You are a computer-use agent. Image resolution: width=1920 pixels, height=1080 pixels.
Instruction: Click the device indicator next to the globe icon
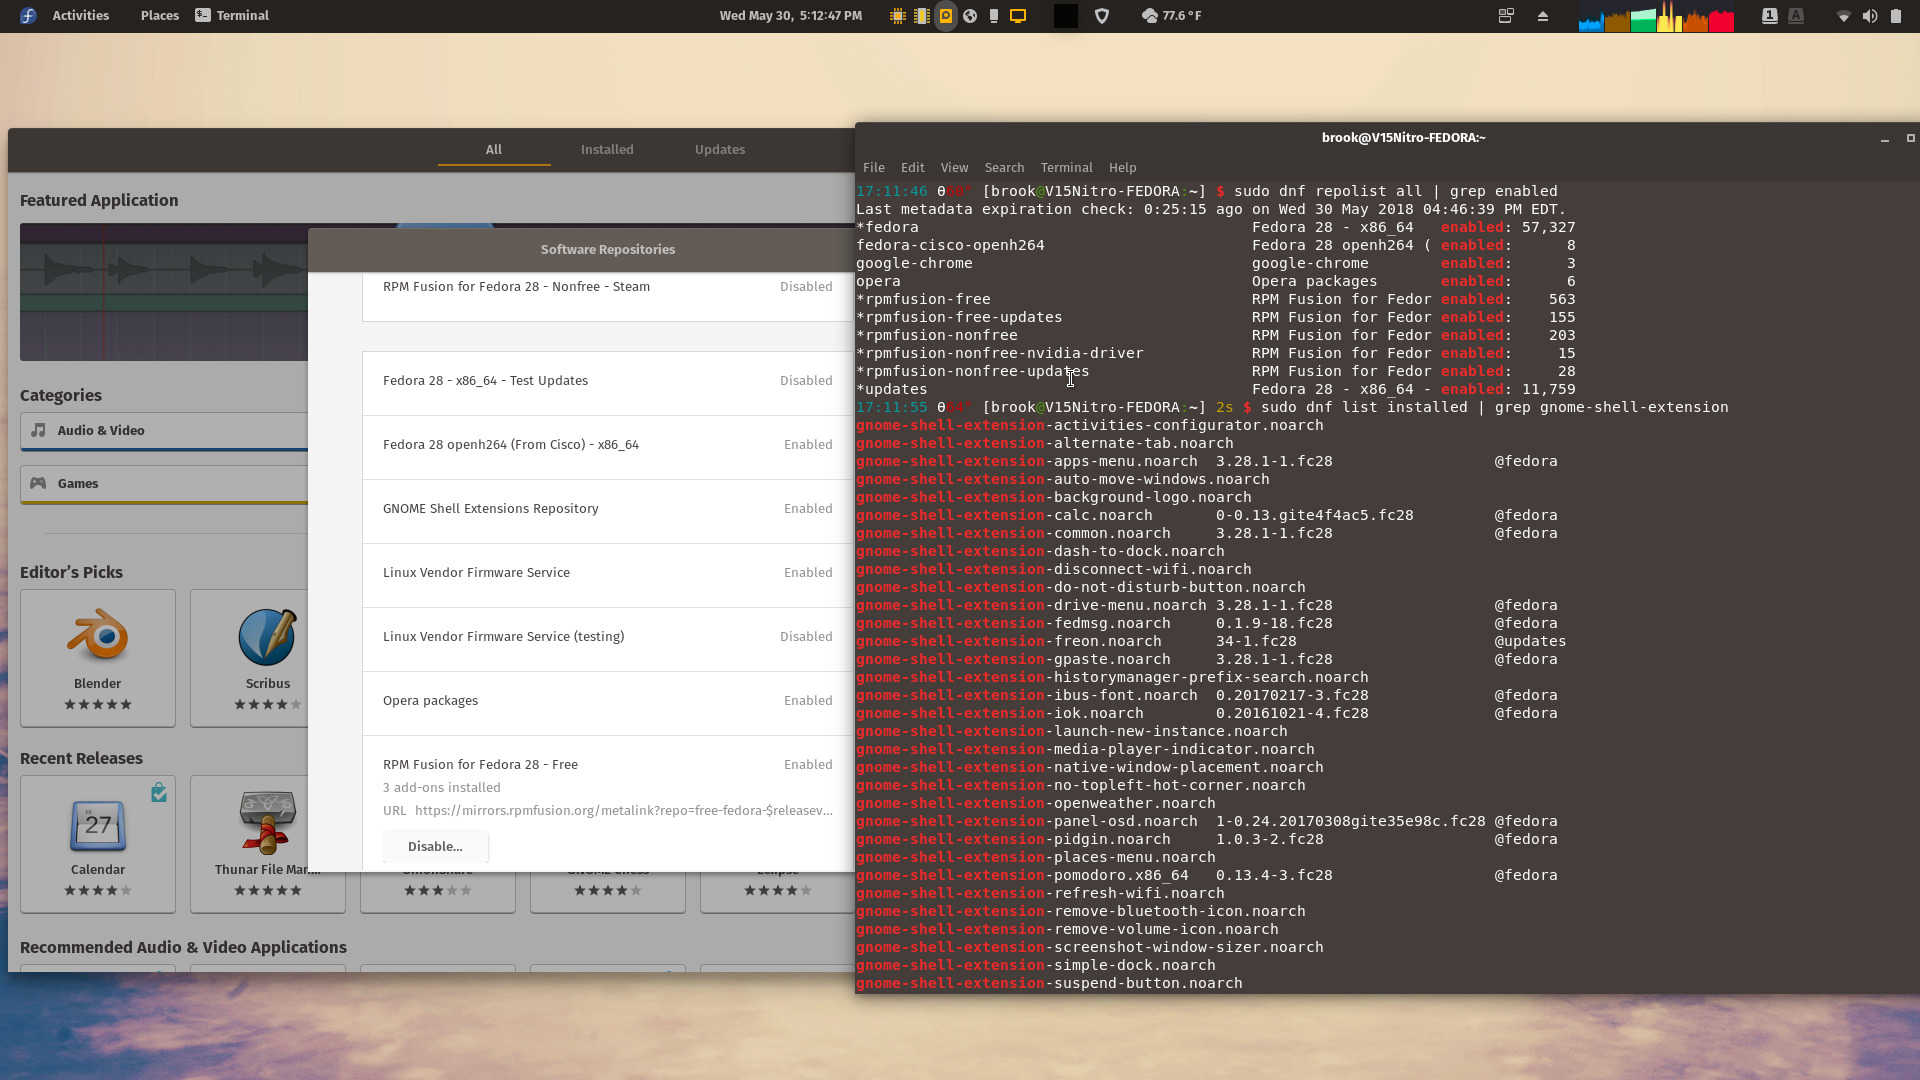tap(993, 15)
